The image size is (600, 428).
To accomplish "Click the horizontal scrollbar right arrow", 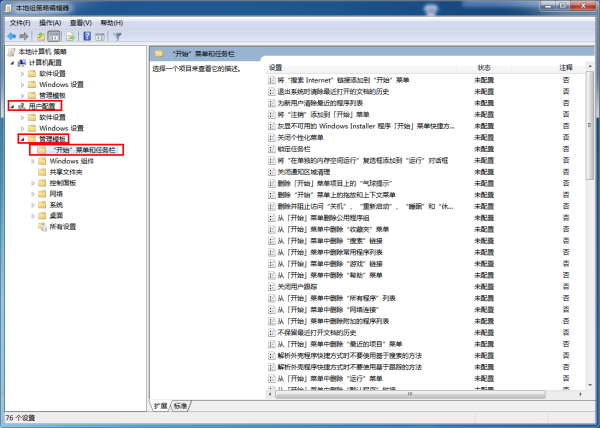I will point(580,394).
